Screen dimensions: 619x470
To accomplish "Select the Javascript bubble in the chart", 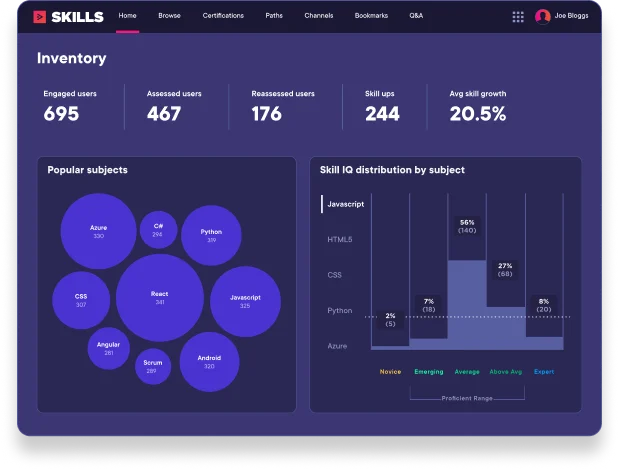I will tap(245, 301).
